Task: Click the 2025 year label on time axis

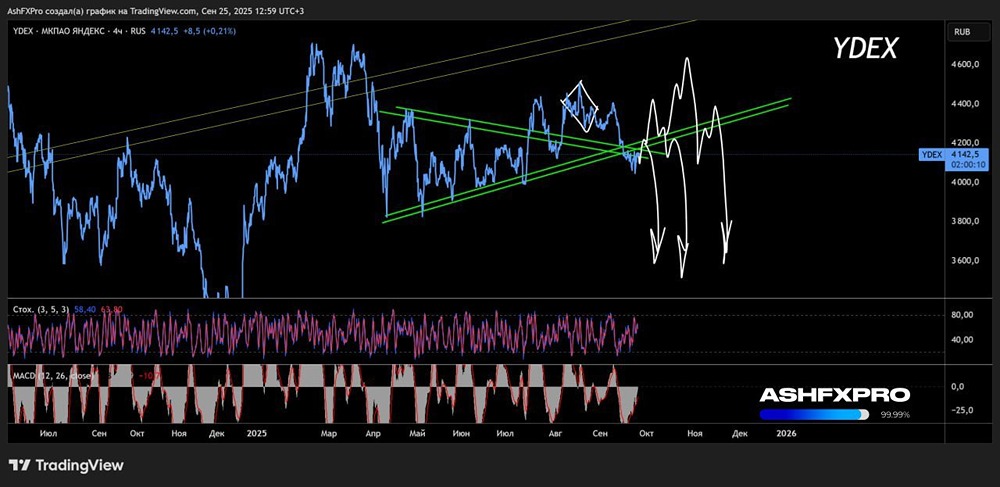Action: click(256, 433)
